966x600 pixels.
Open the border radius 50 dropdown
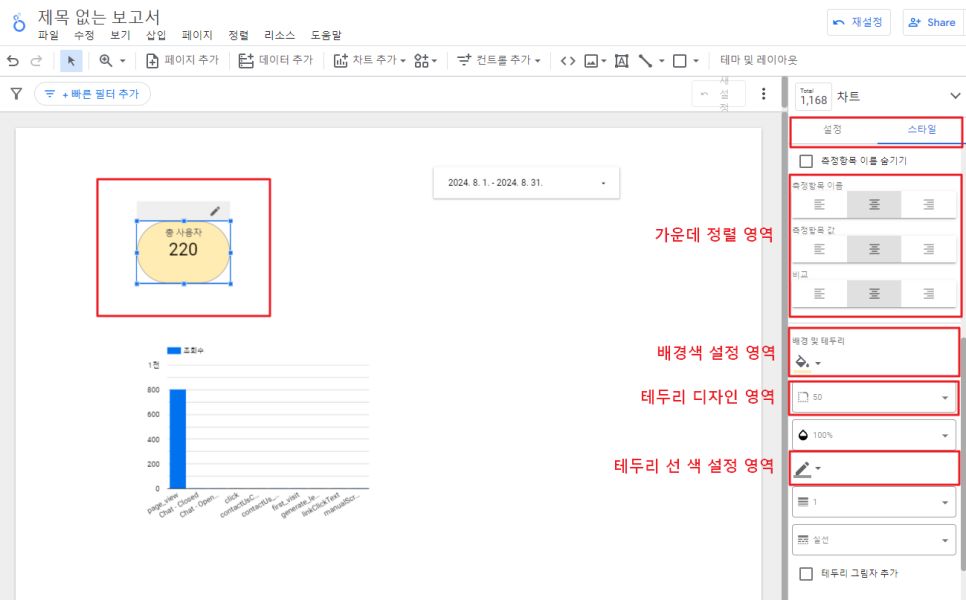pos(874,397)
